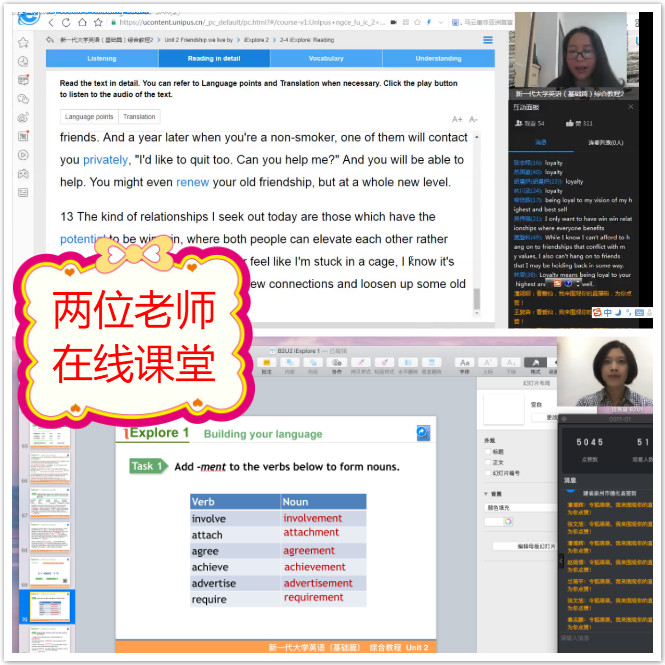
Task: Toggle the body checkbox in appearance section
Action: 487,463
